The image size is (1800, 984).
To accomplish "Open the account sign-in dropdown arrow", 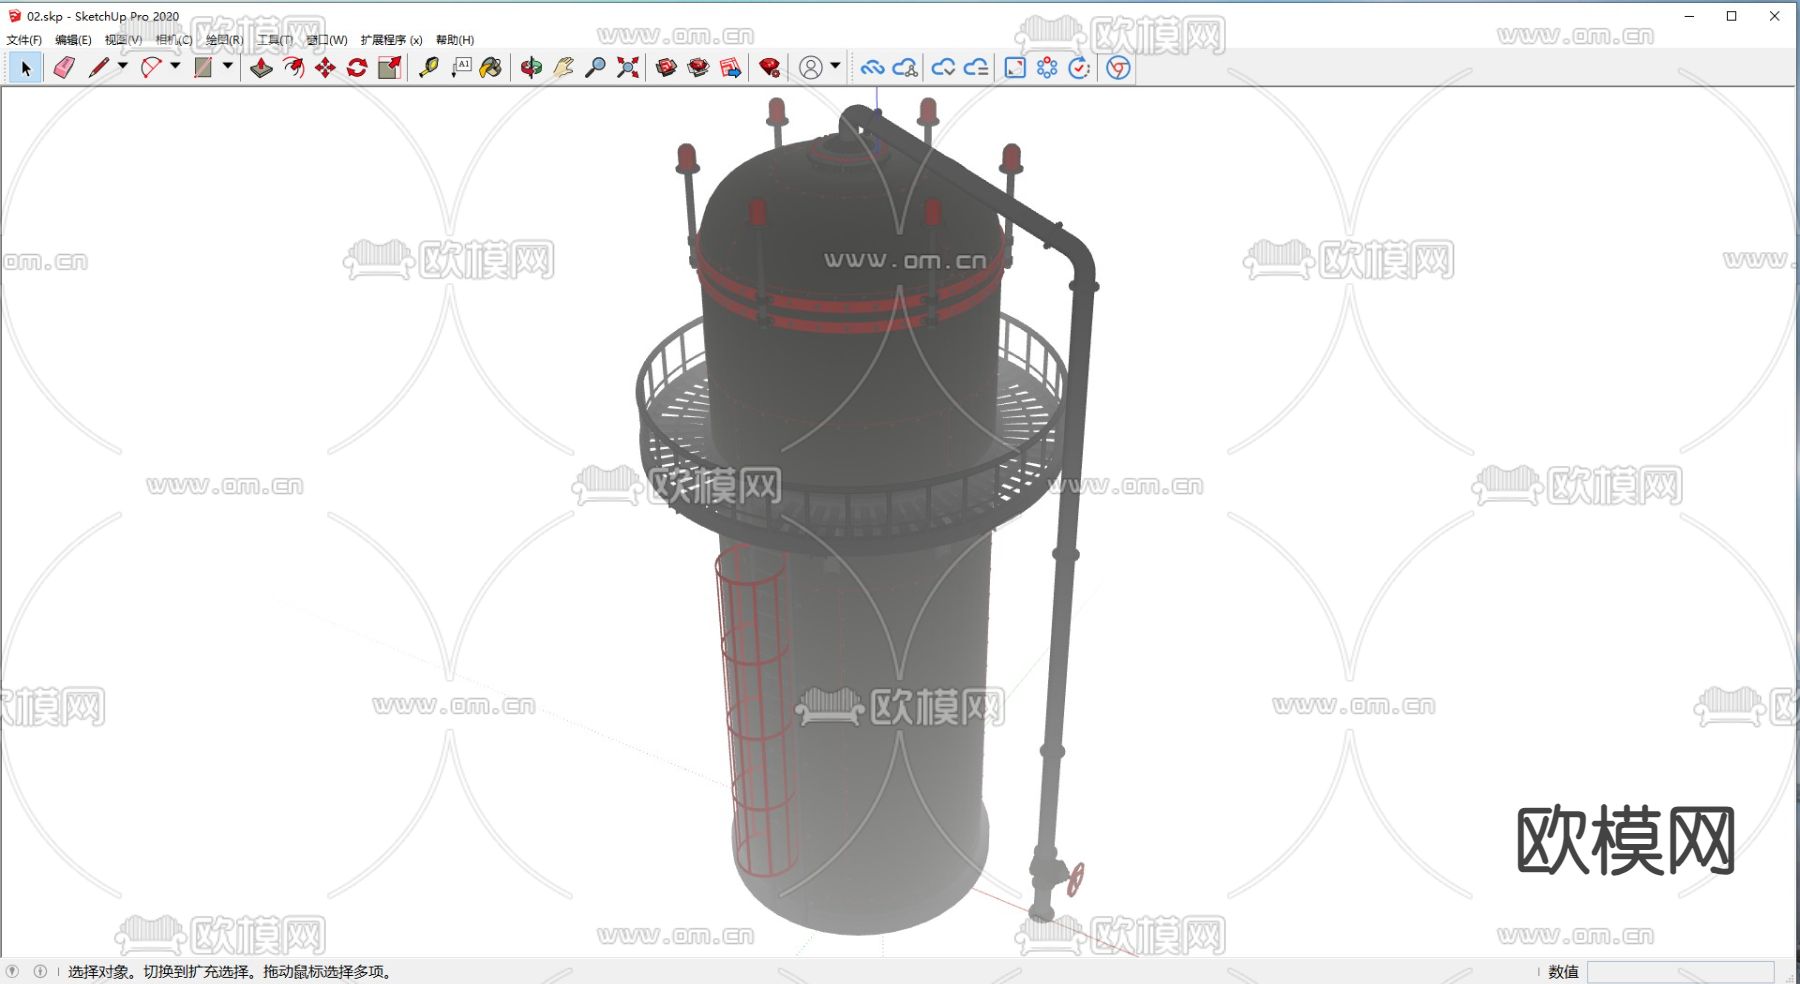I will click(835, 66).
